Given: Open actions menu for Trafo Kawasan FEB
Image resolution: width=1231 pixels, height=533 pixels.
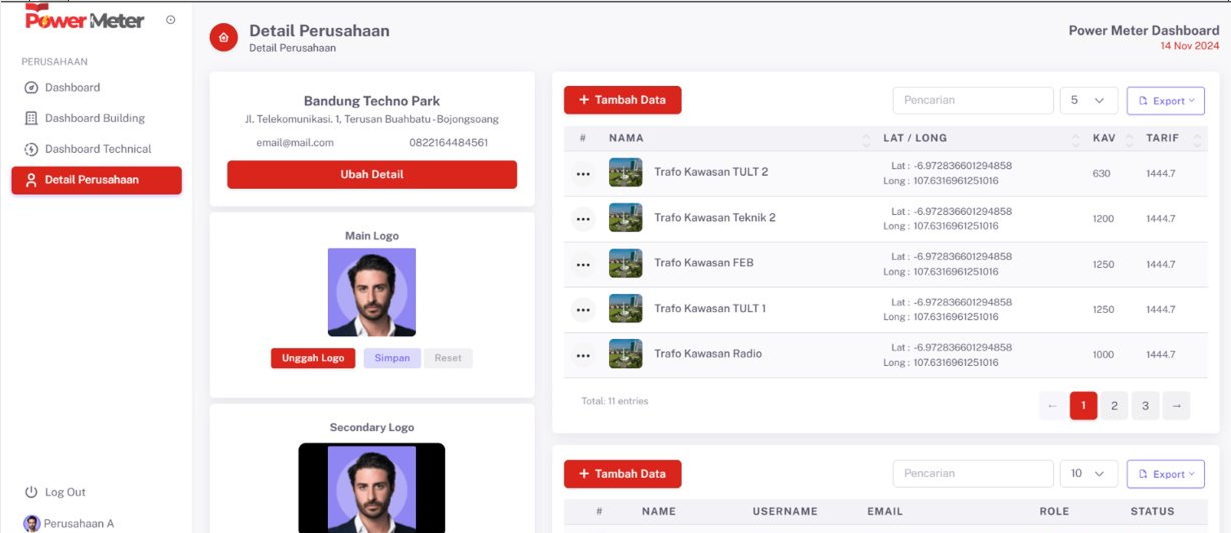Looking at the screenshot, I should [583, 265].
